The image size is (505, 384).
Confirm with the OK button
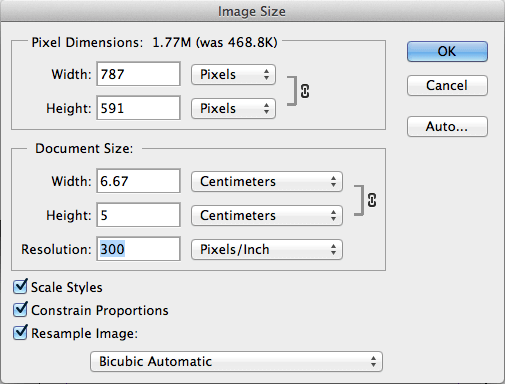point(447,51)
